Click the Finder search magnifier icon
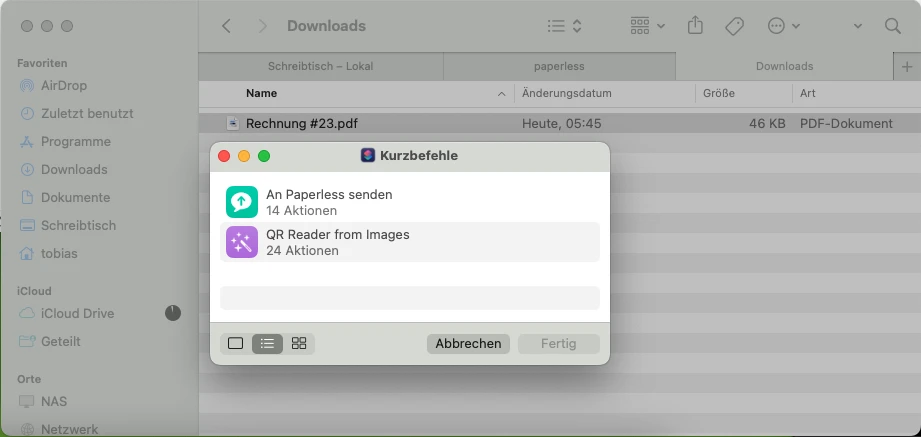Screen dimensions: 921x437 point(893,26)
